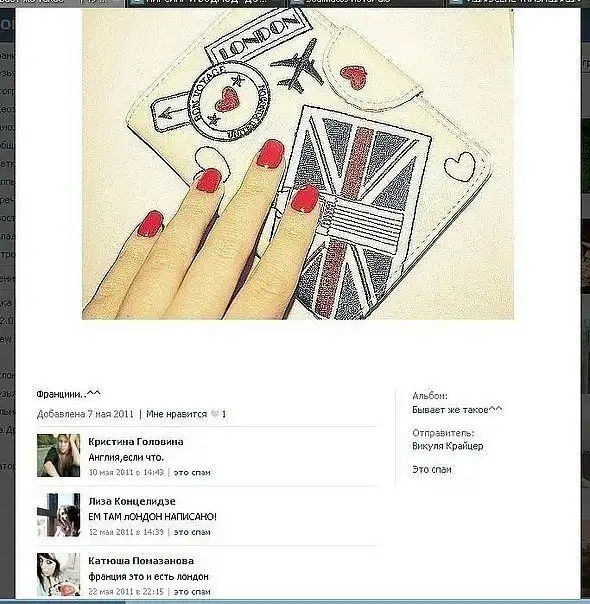Open Кристина Головина's avatar thumbnail

[59, 455]
